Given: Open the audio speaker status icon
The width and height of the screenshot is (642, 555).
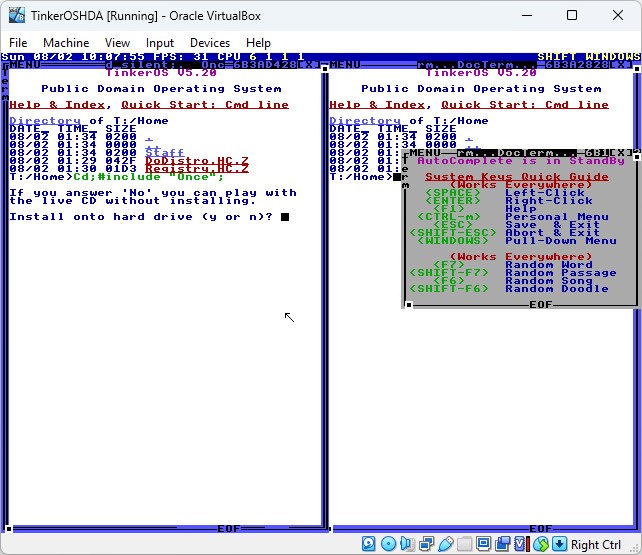Looking at the screenshot, I should click(407, 544).
